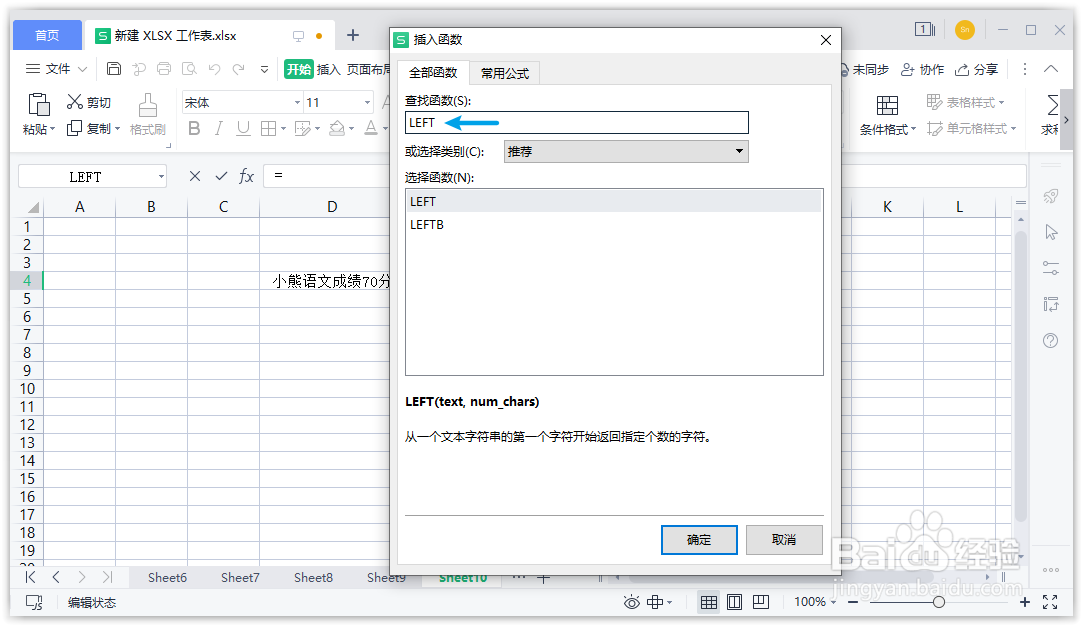Click the help question mark icon
Screen dimensions: 1083x626
tap(1049, 340)
